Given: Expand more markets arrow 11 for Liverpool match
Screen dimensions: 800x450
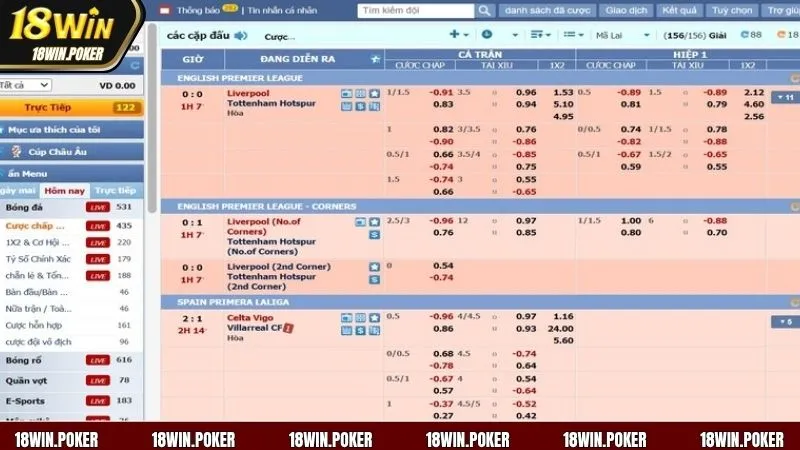Looking at the screenshot, I should tap(785, 97).
